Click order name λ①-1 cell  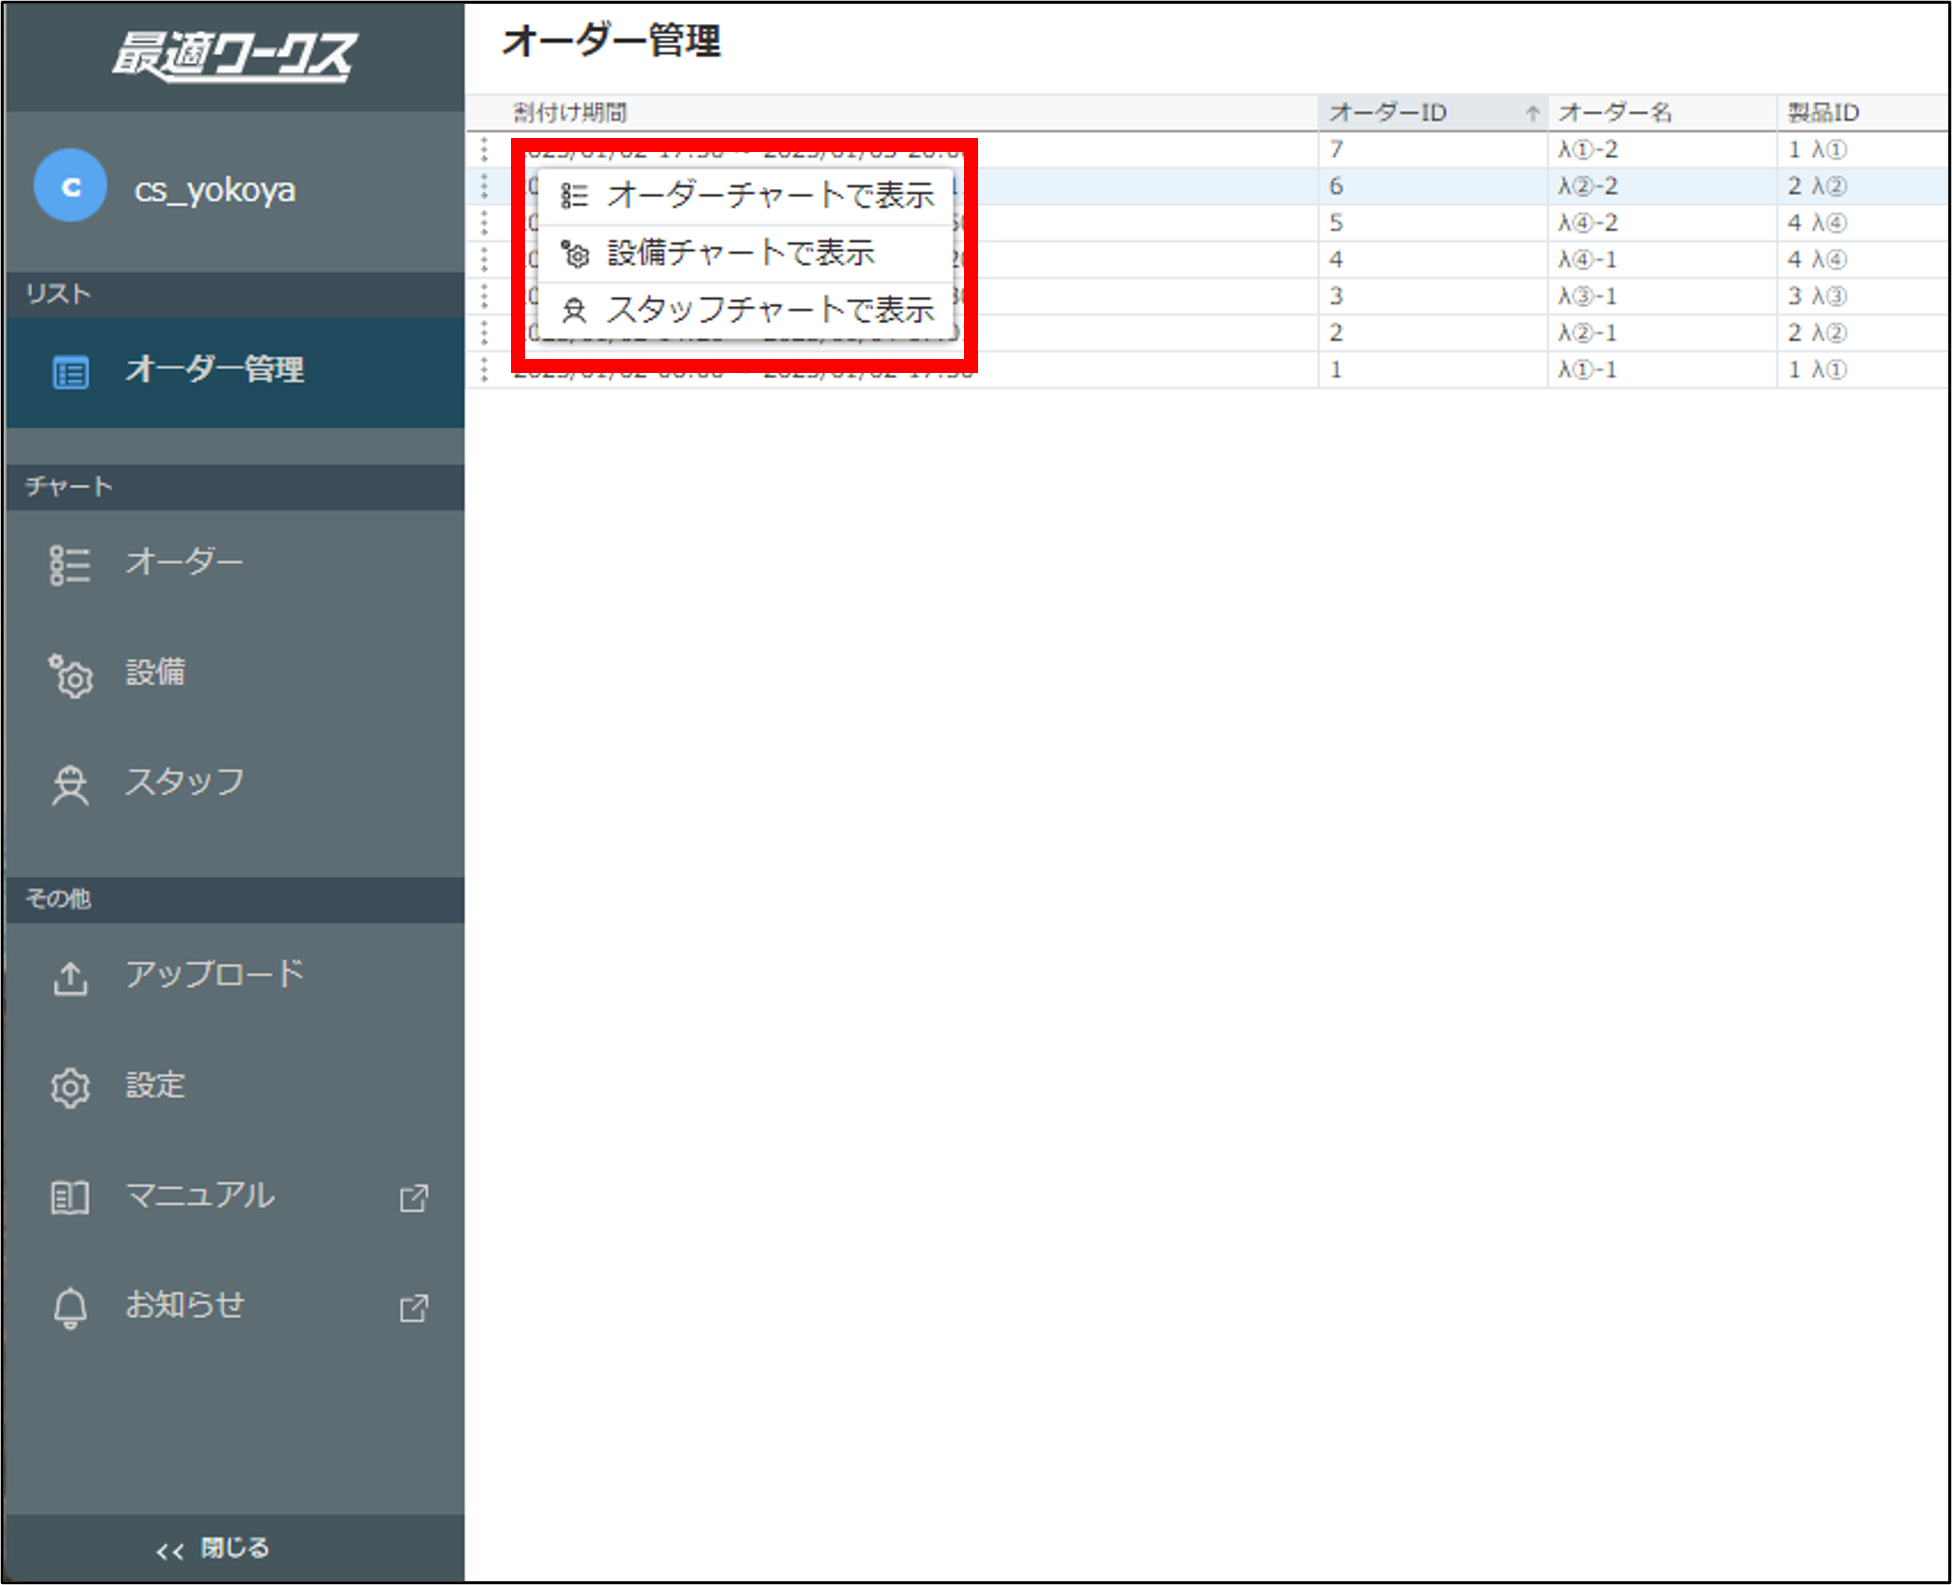tap(1662, 369)
